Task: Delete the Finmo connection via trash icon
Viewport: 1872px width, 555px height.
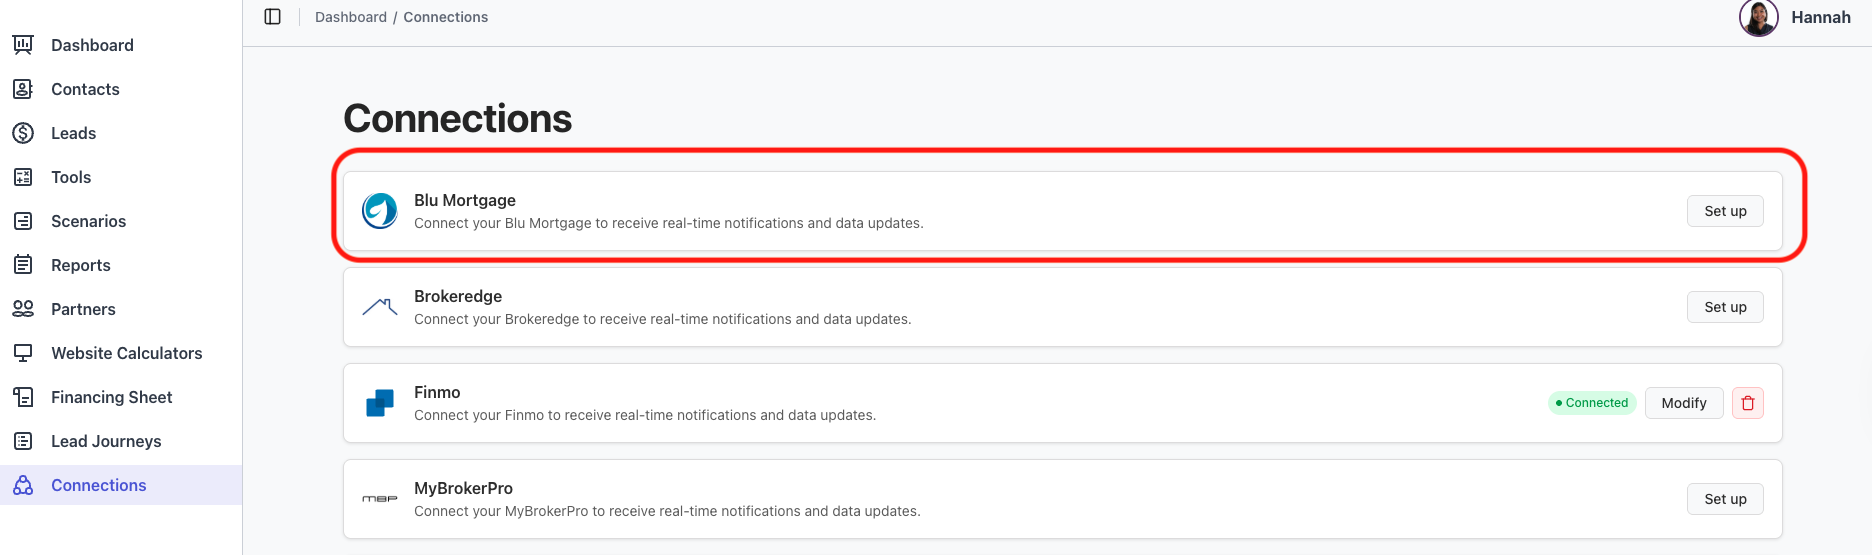Action: click(1748, 403)
